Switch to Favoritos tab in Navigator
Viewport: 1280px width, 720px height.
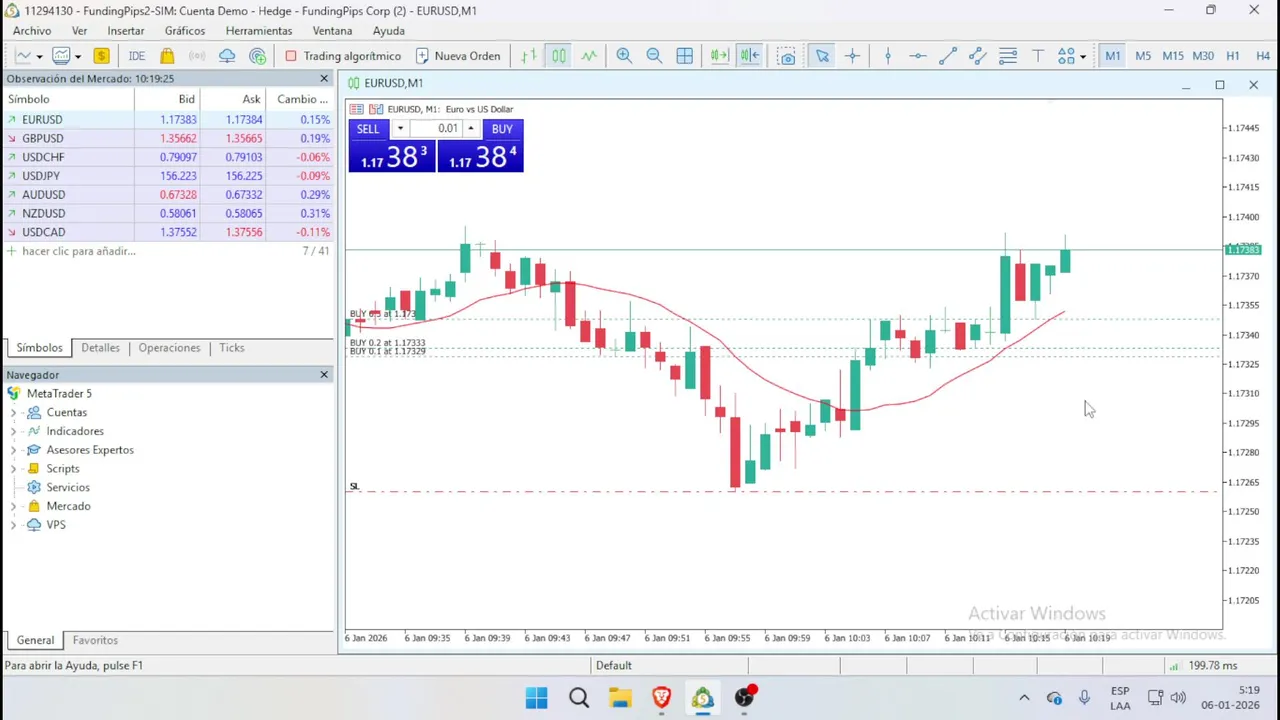[95, 640]
